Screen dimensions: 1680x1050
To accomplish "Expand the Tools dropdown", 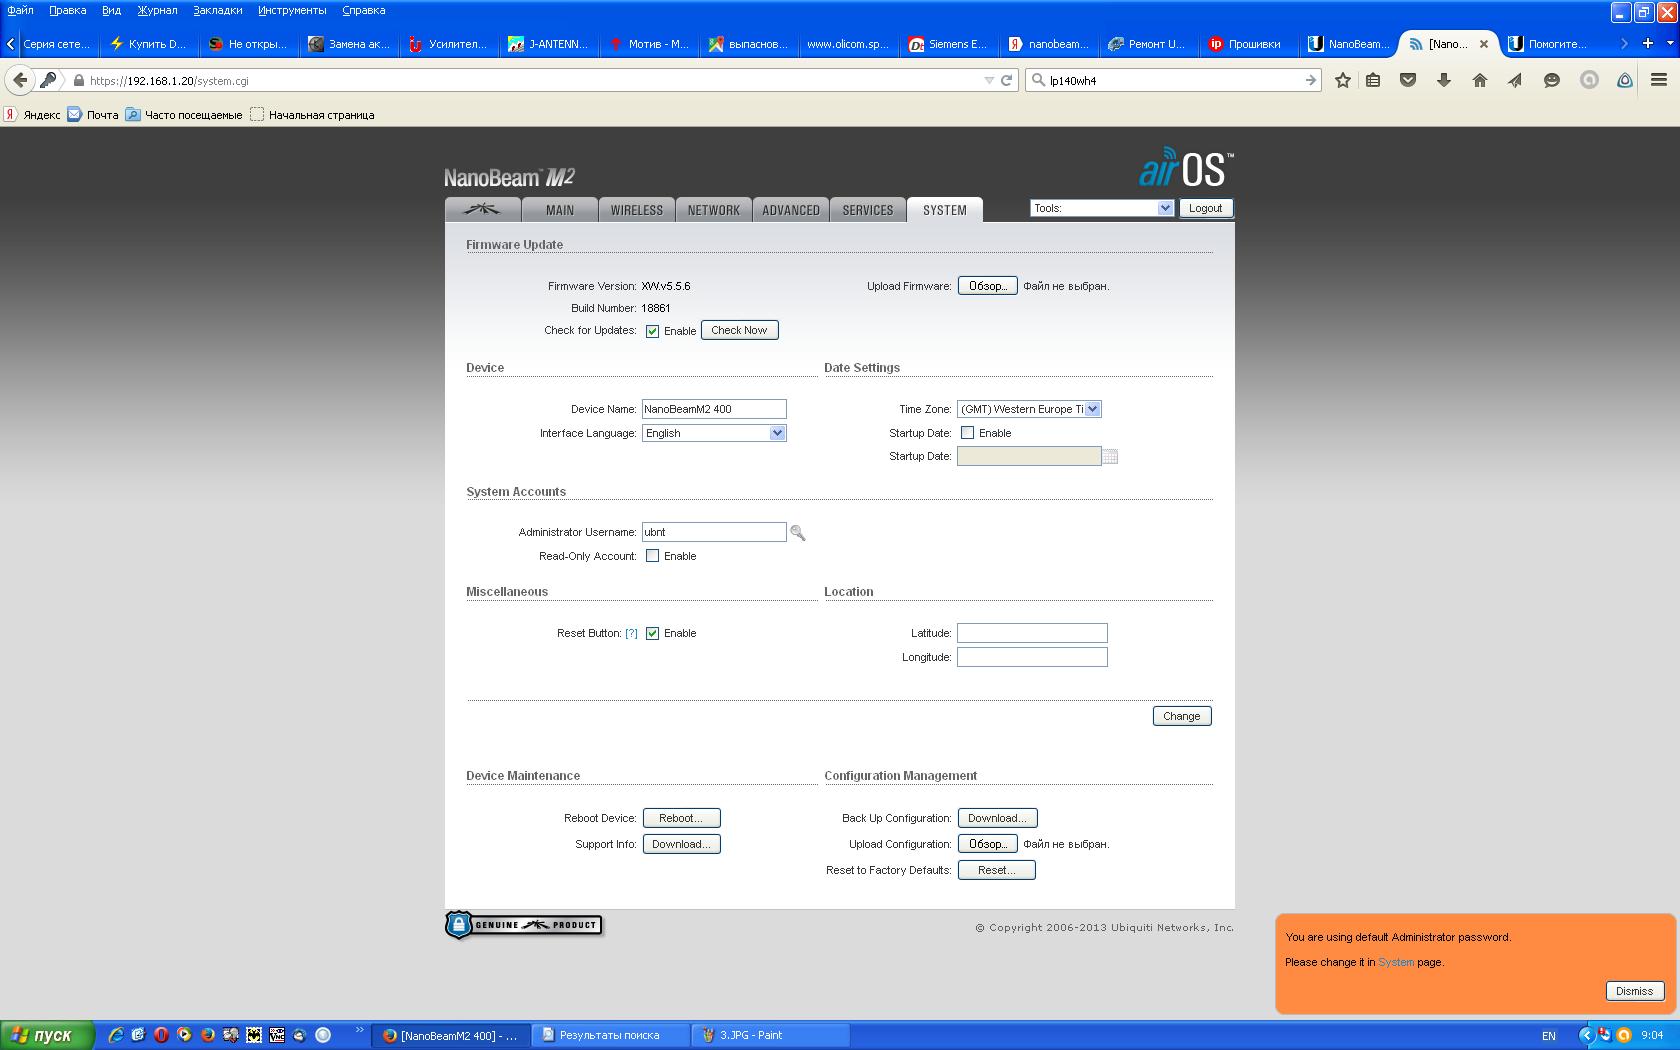I will coord(1101,208).
